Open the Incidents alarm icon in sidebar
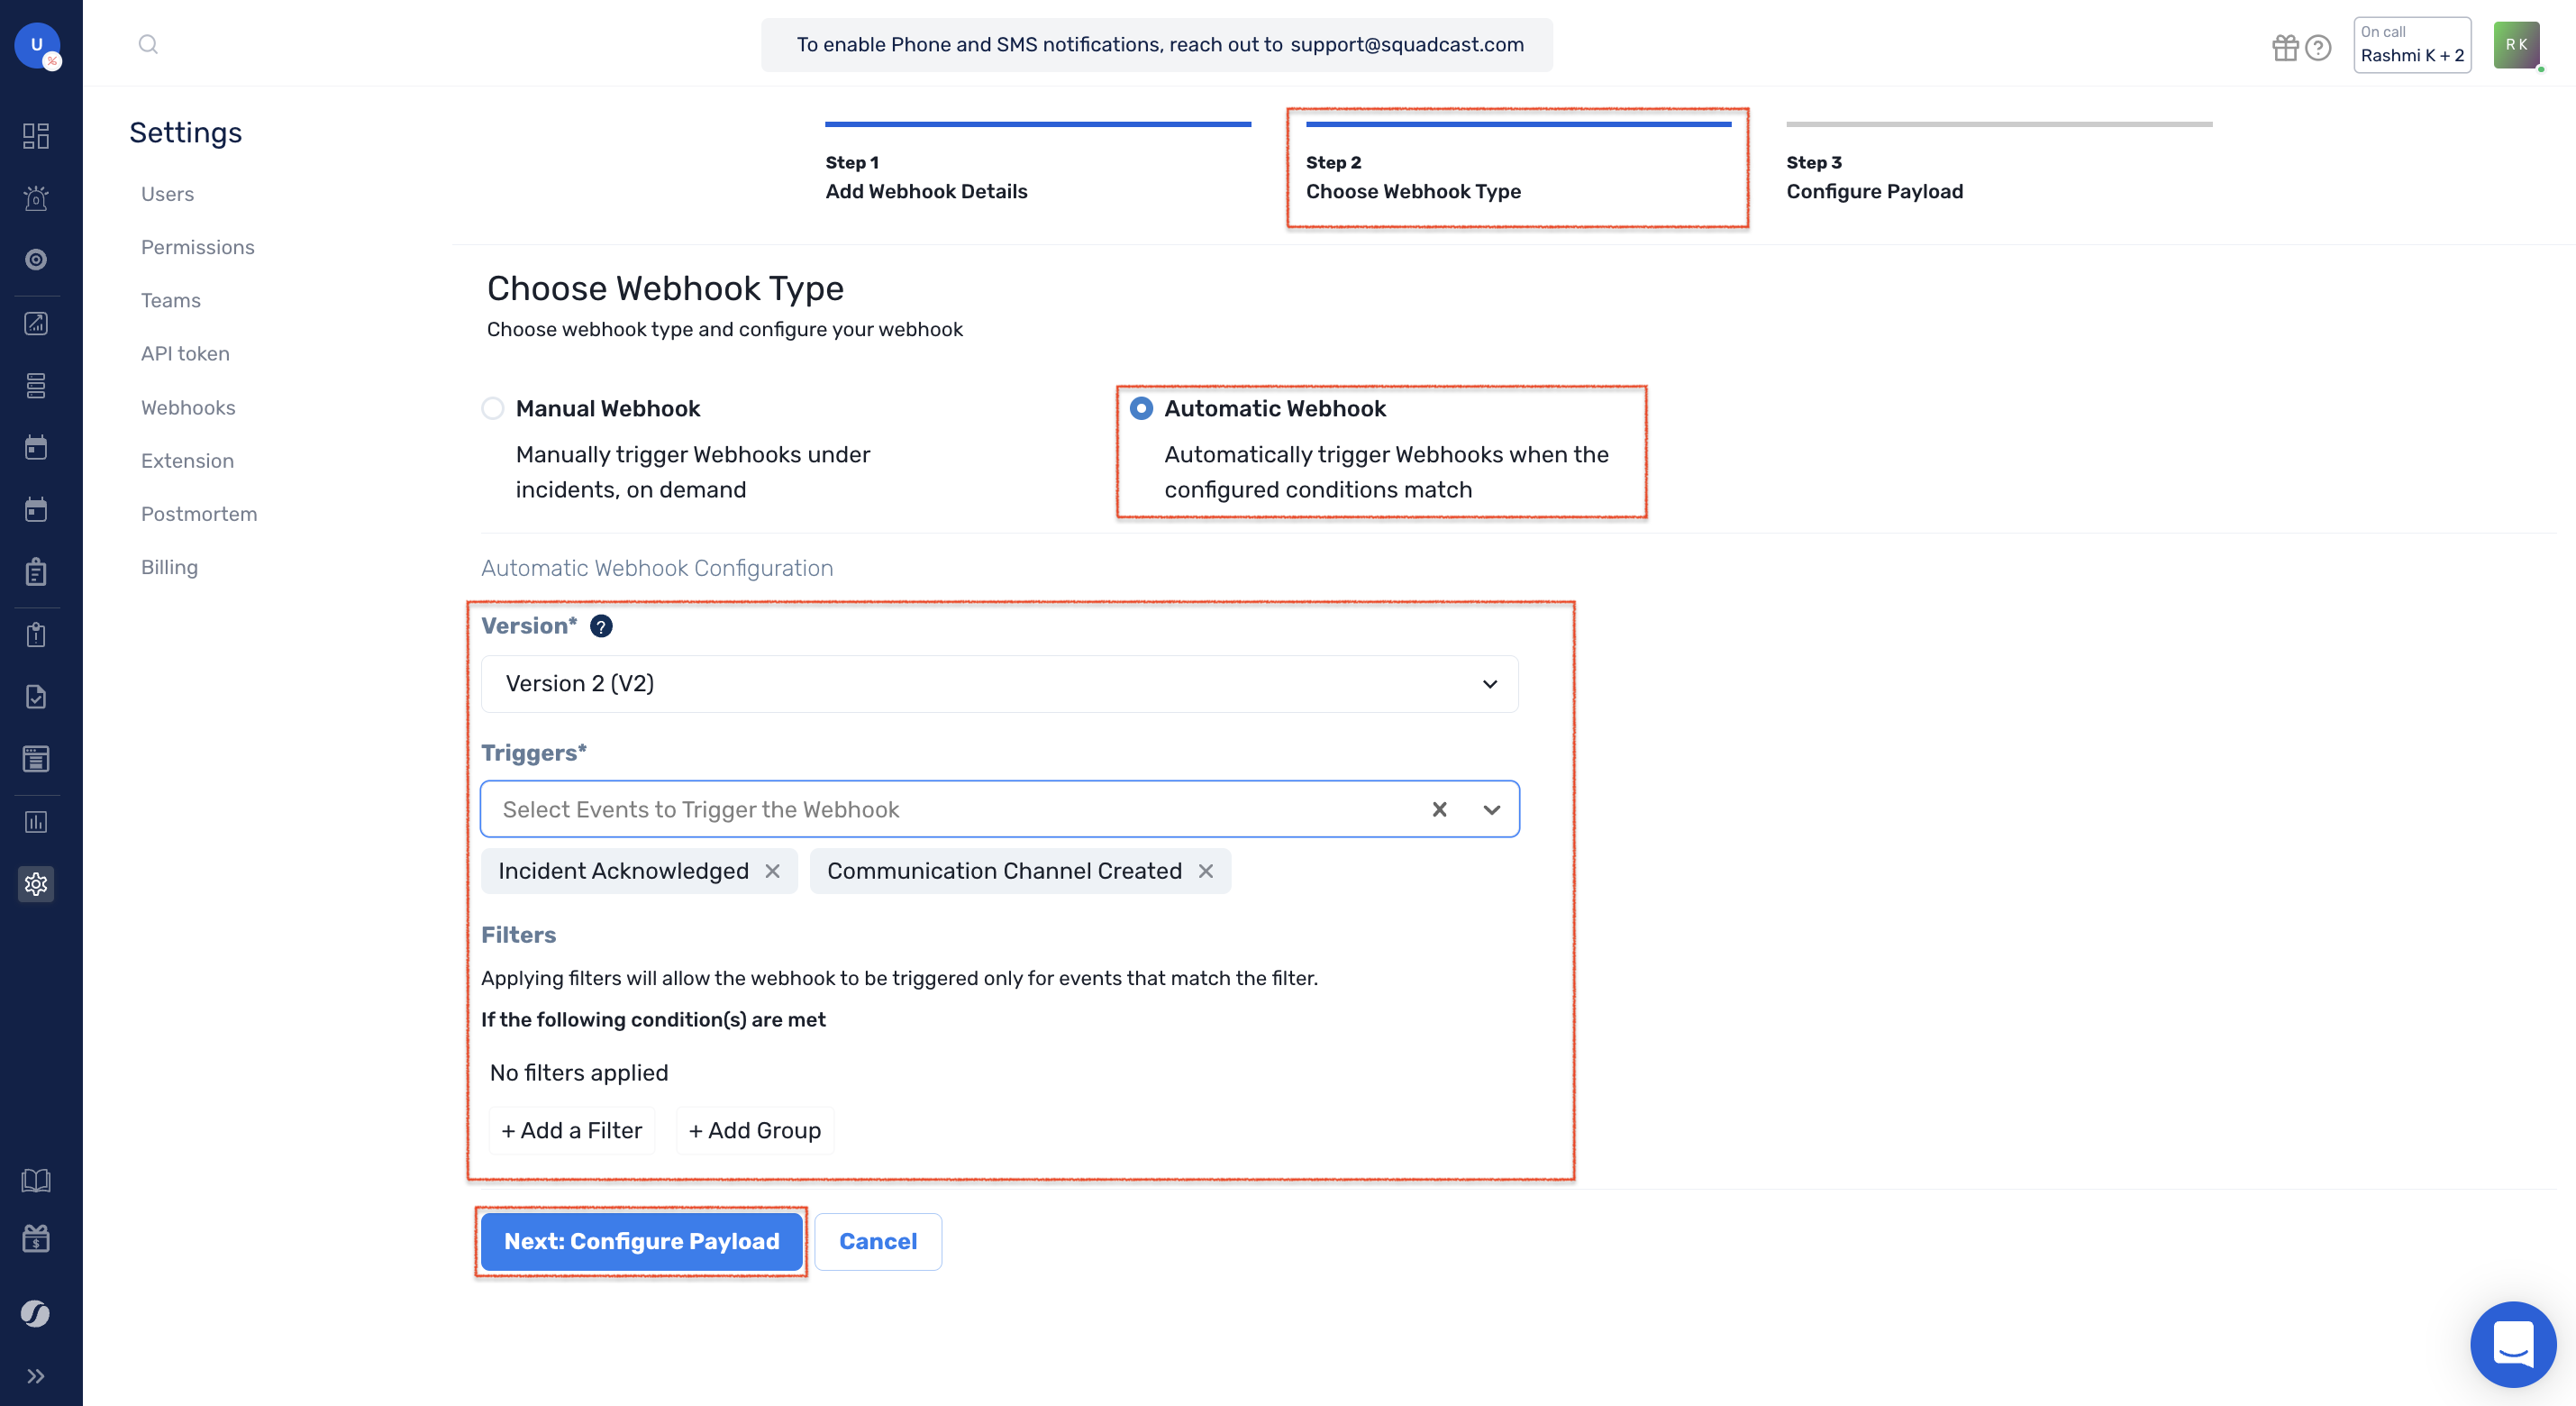This screenshot has width=2576, height=1406. 36,199
